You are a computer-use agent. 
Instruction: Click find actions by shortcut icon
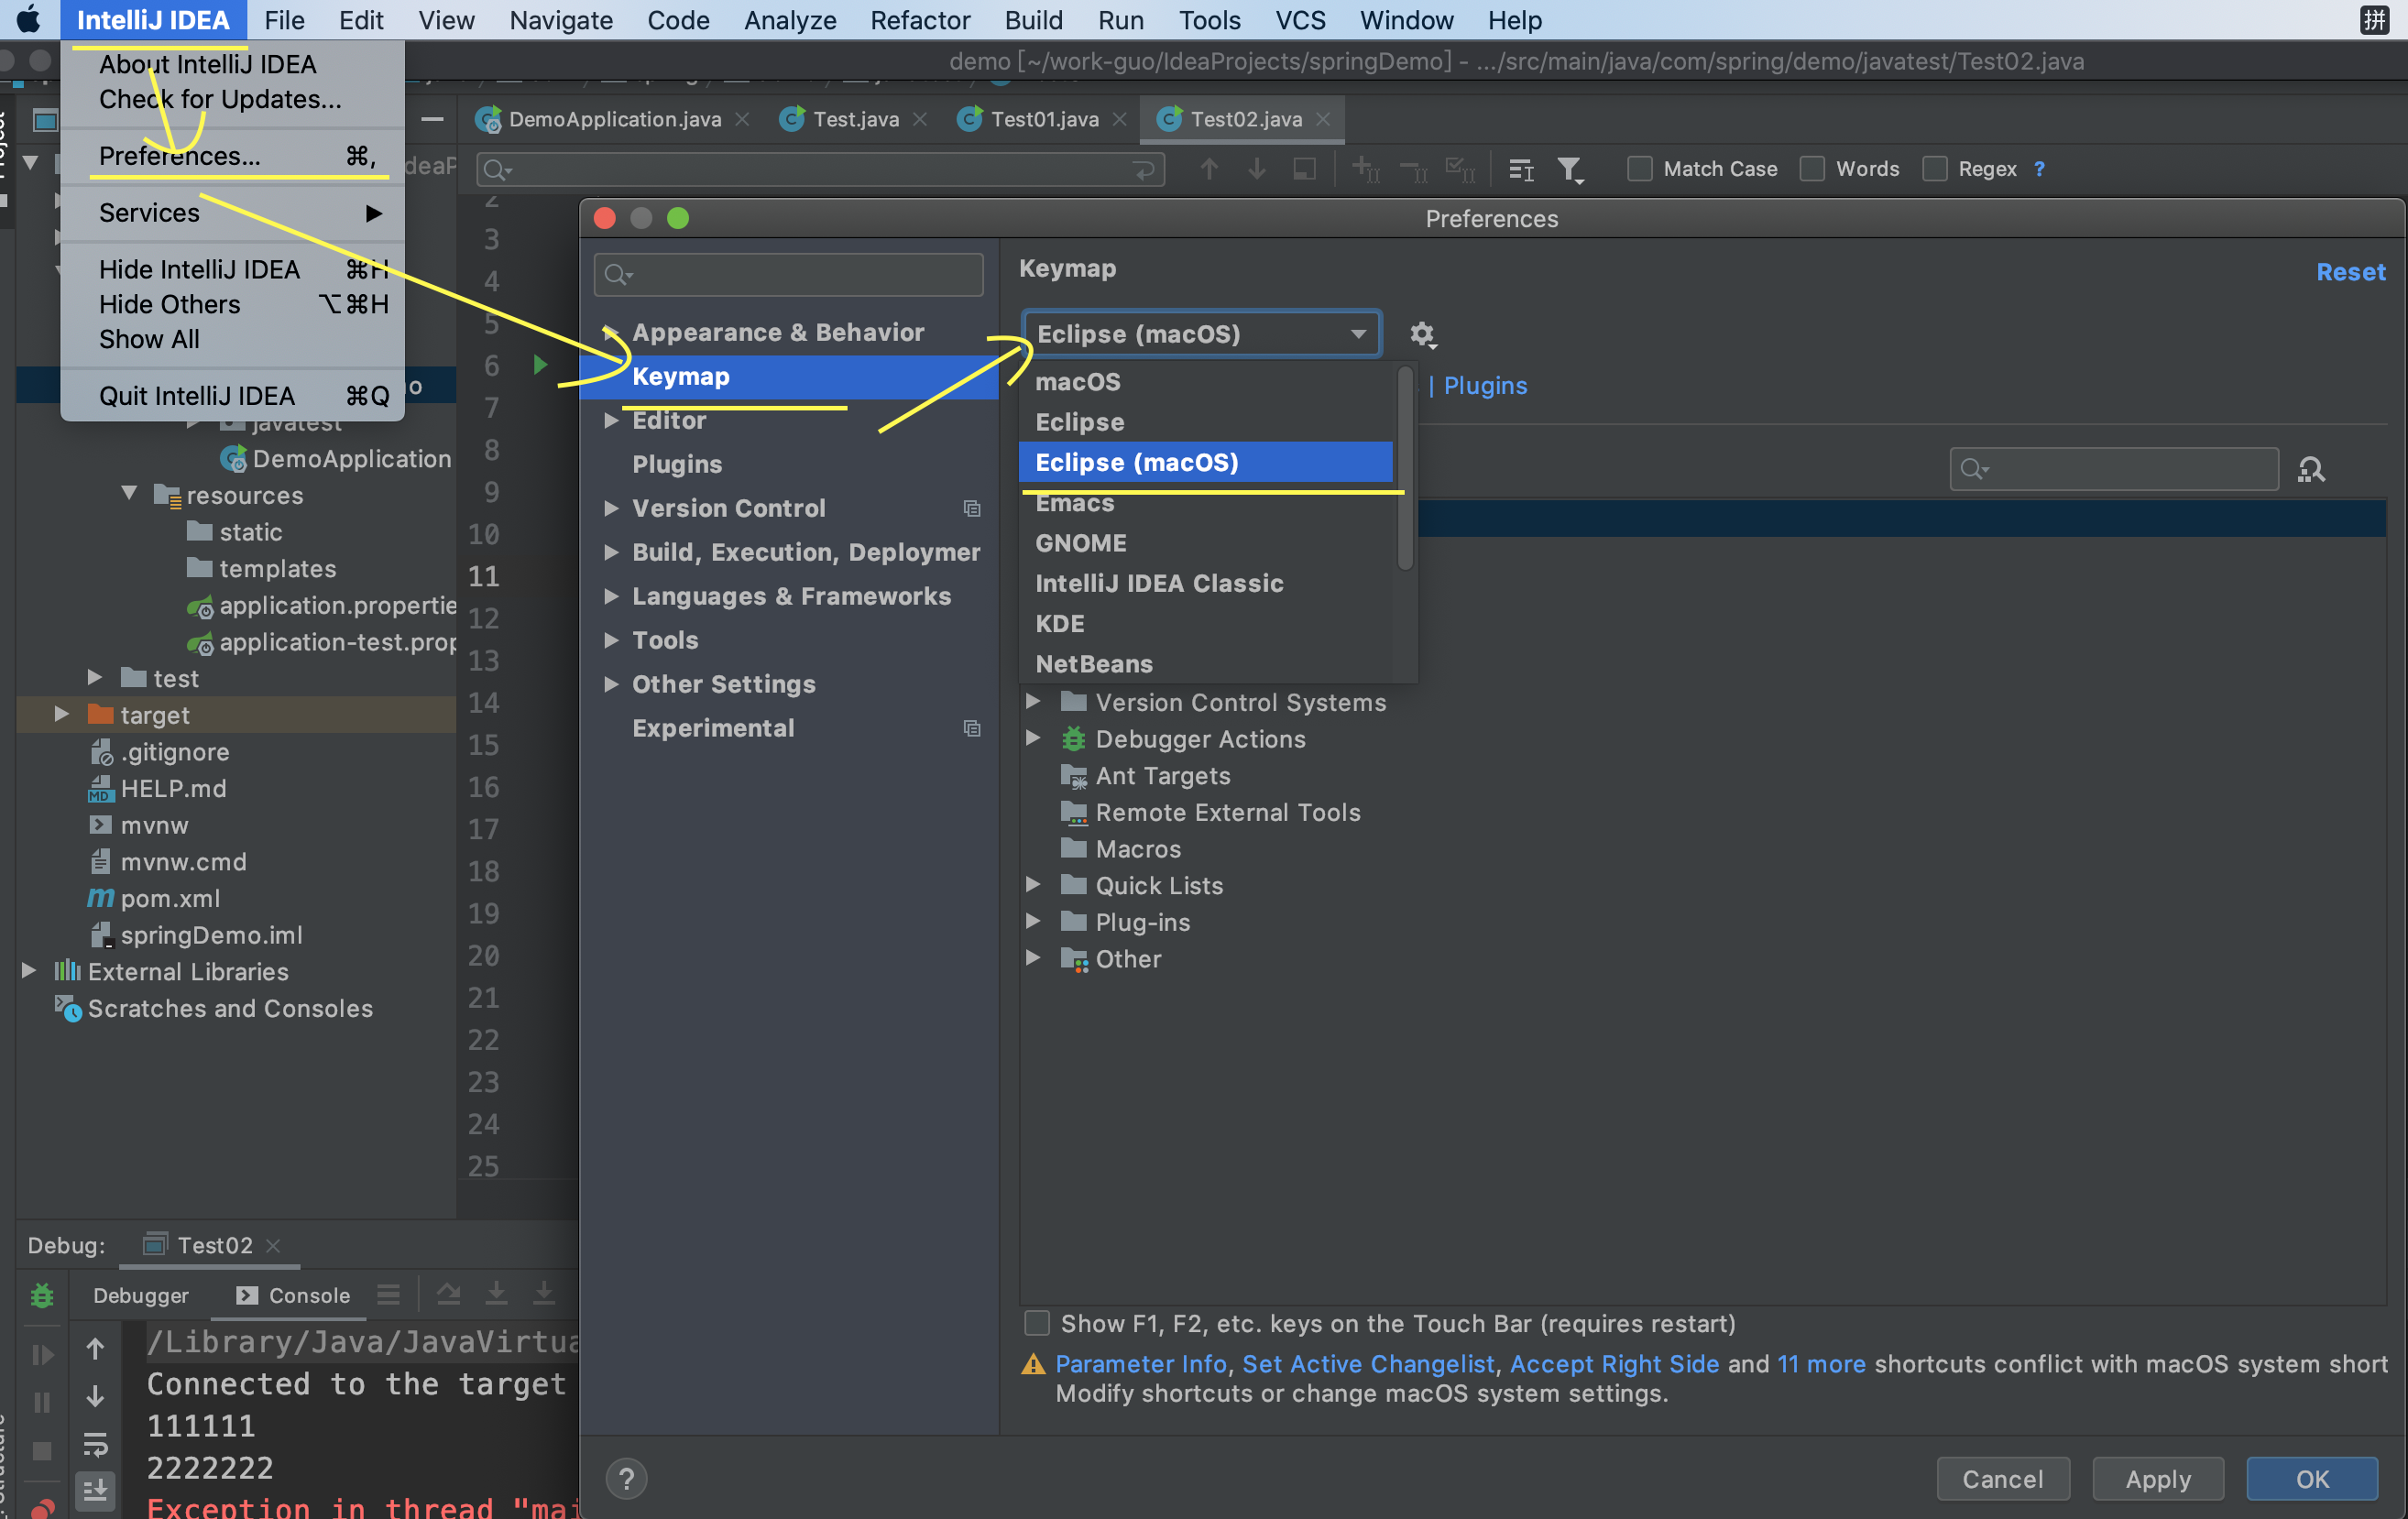[2310, 469]
